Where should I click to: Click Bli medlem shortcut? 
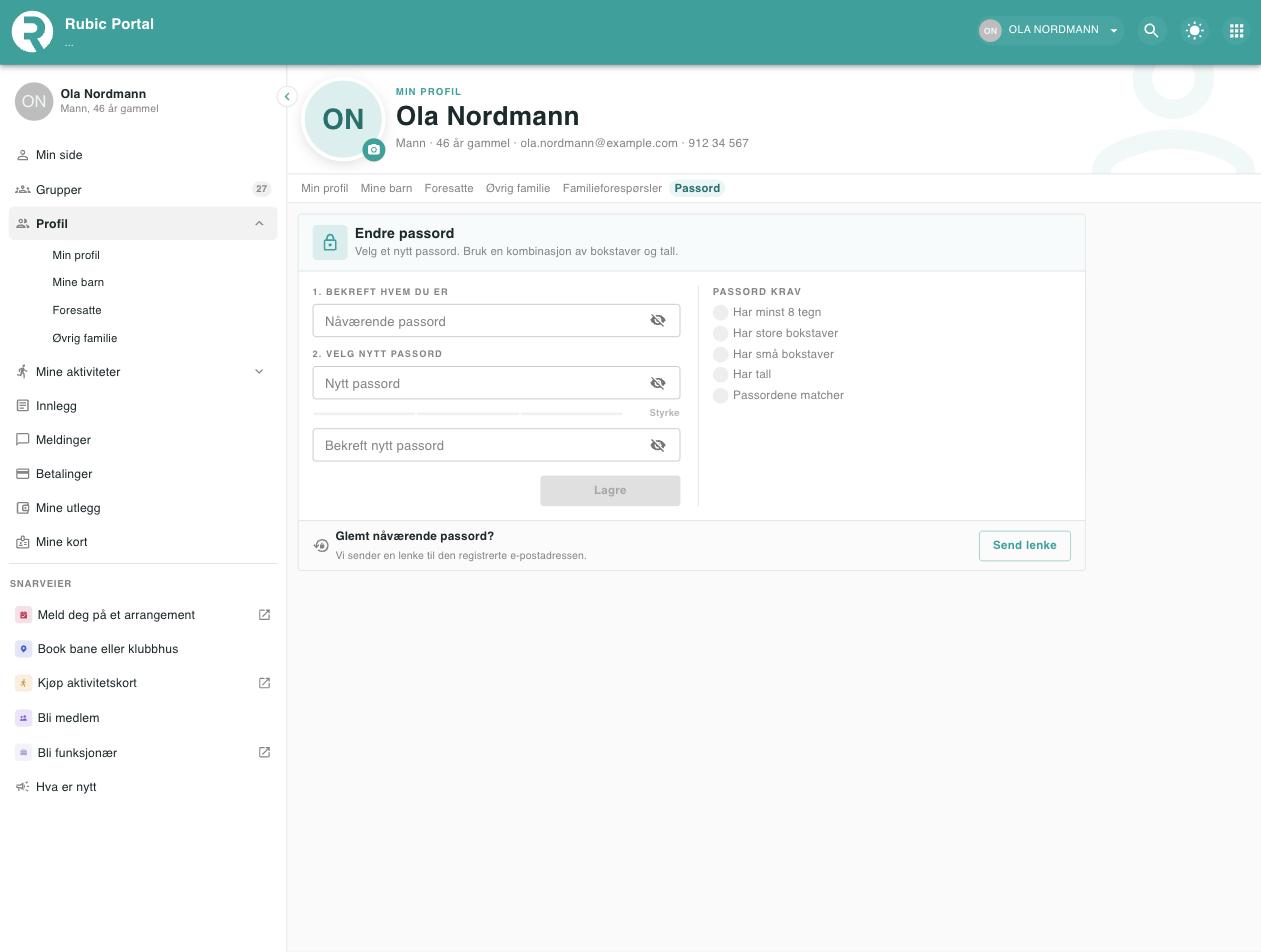[x=143, y=718]
